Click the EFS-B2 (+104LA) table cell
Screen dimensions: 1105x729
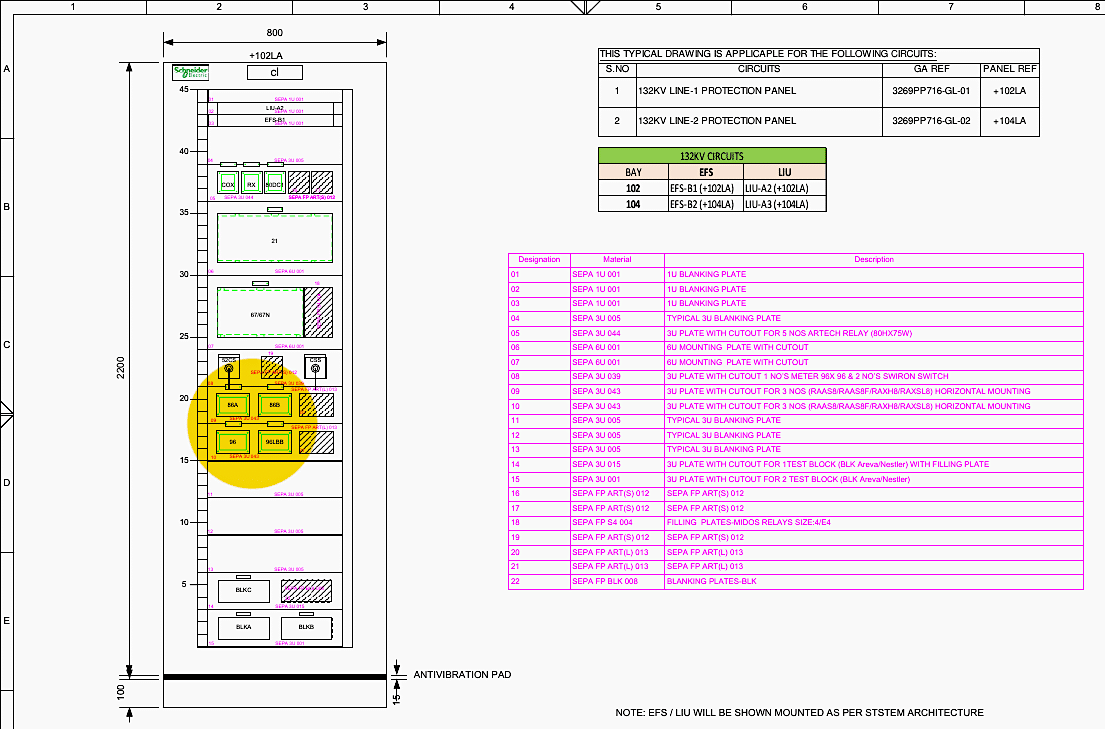(x=705, y=204)
